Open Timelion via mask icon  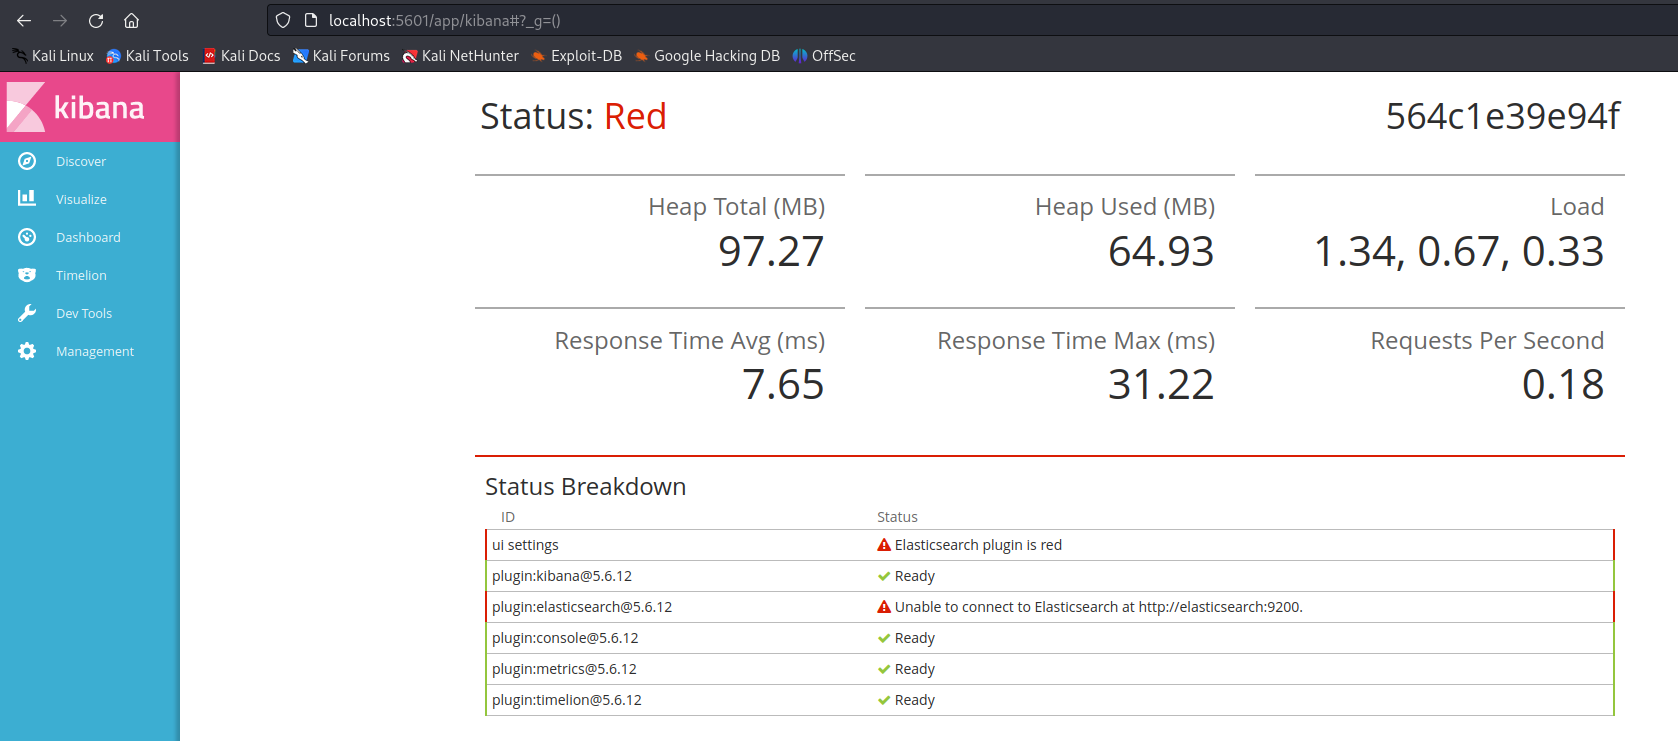coord(27,275)
